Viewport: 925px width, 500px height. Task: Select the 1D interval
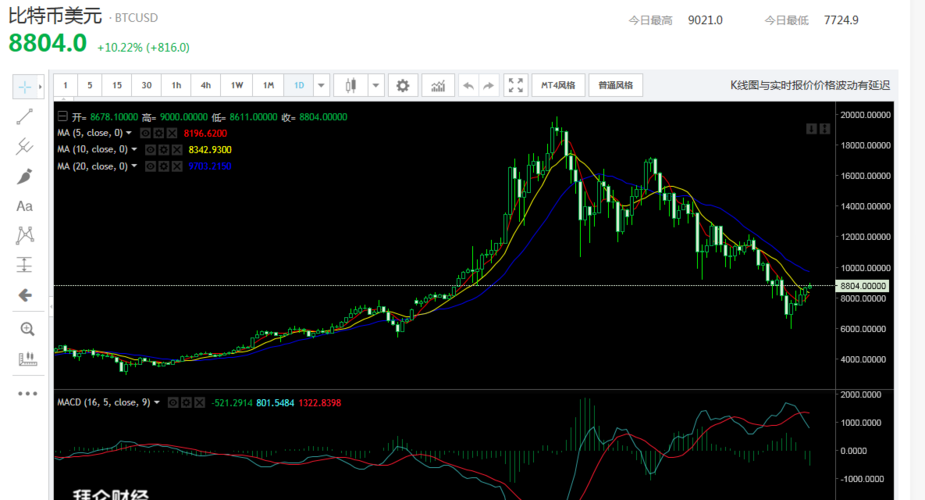[x=299, y=85]
